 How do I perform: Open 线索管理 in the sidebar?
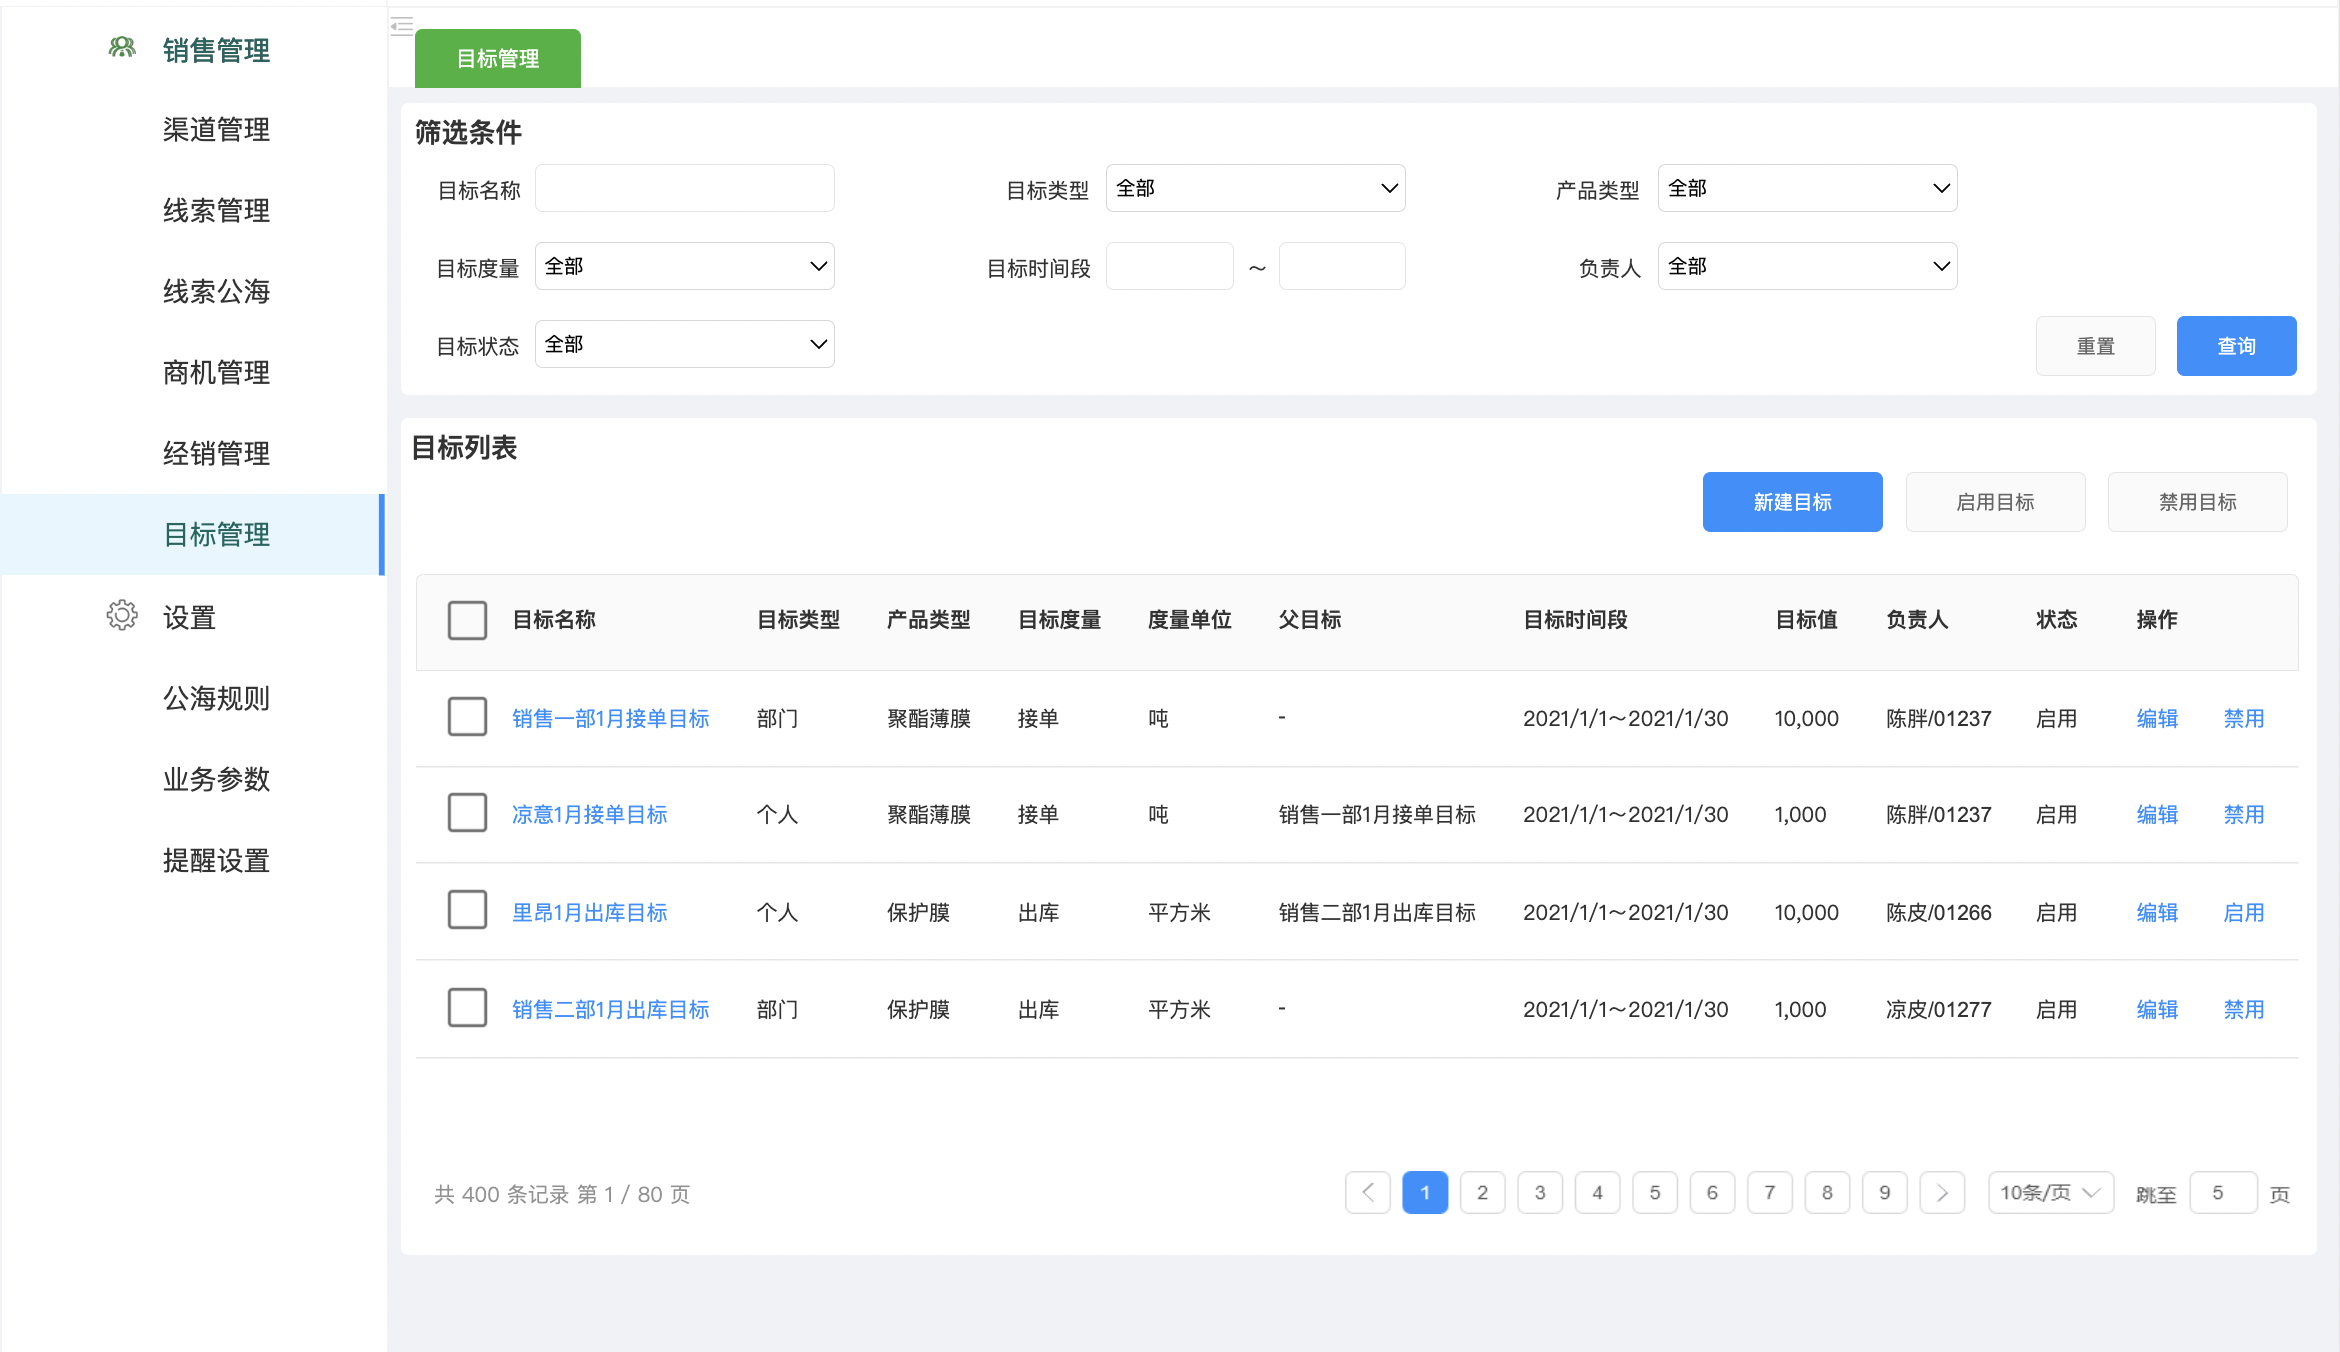(216, 210)
